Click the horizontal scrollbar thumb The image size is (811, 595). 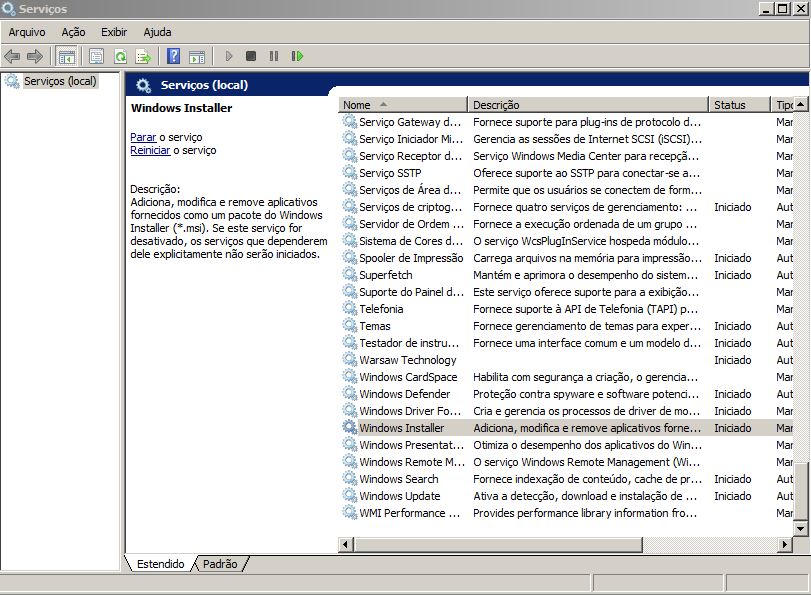[498, 544]
